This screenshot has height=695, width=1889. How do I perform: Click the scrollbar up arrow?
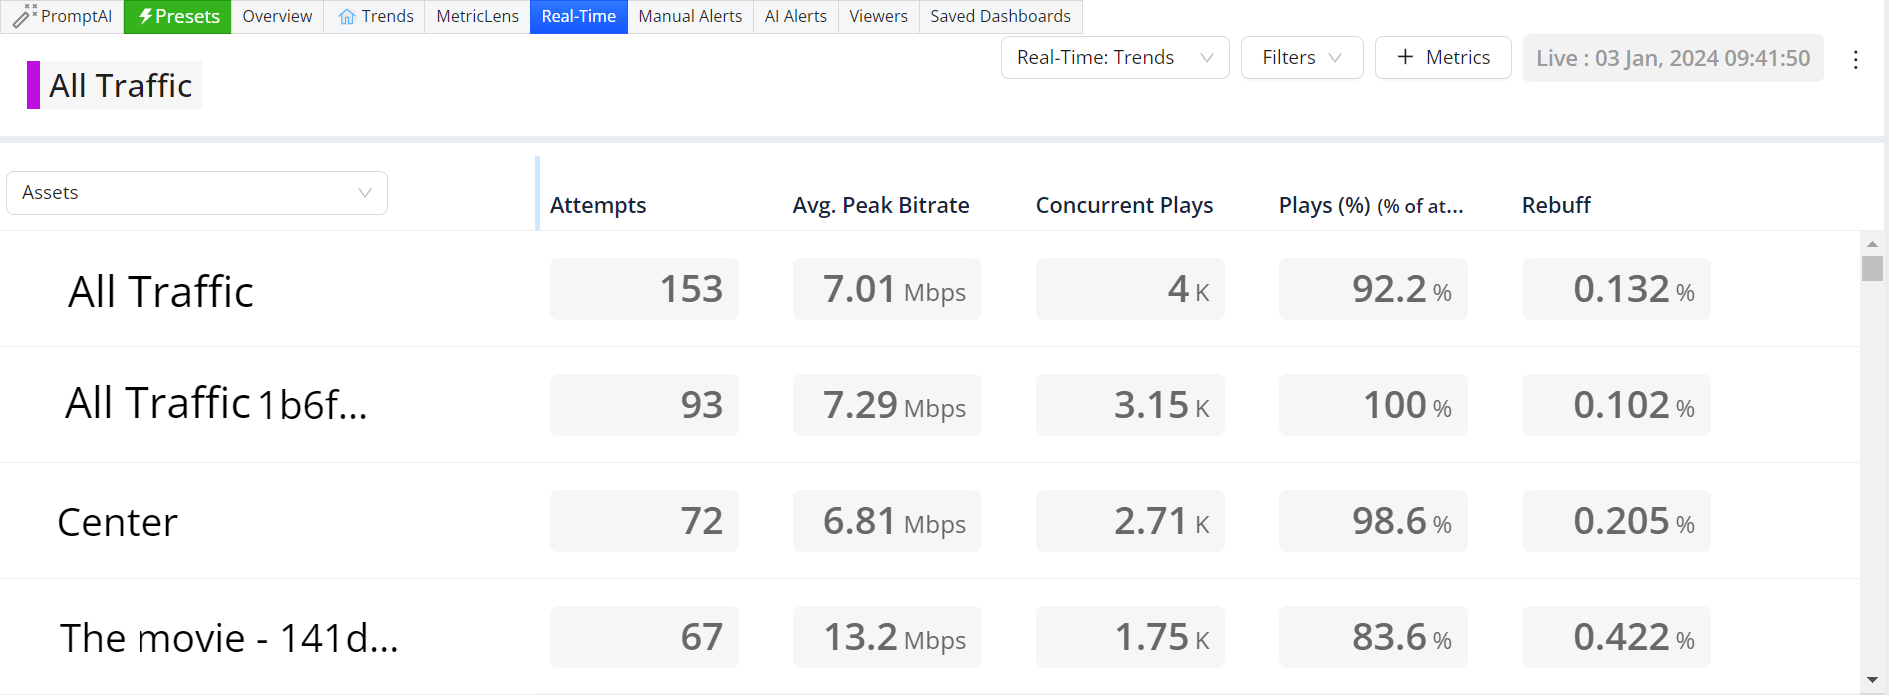(1872, 244)
